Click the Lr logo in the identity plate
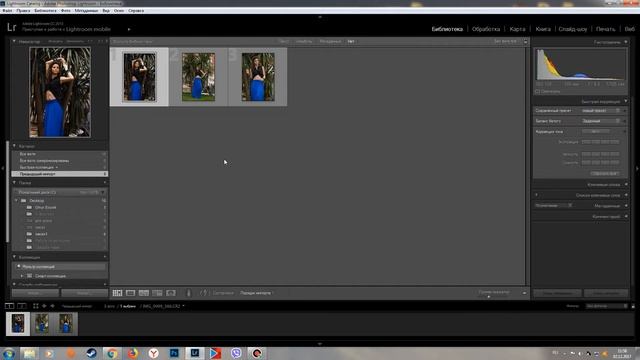Image resolution: width=640 pixels, height=360 pixels. [11, 27]
